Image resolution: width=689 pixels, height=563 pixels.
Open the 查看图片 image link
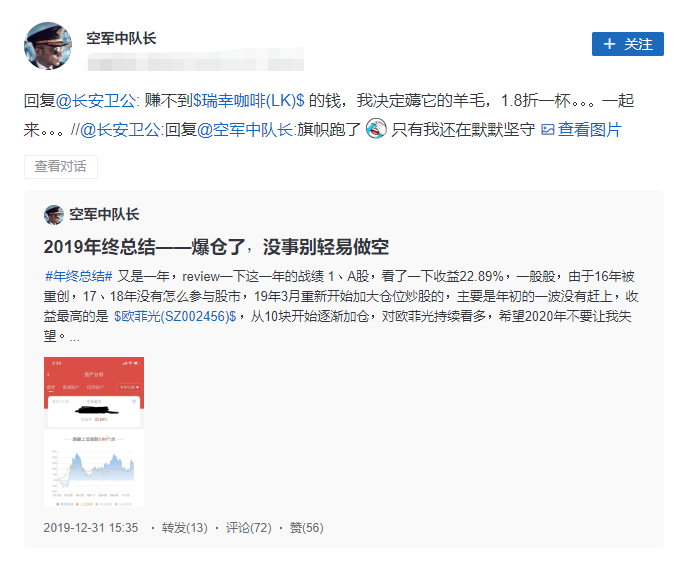(581, 129)
